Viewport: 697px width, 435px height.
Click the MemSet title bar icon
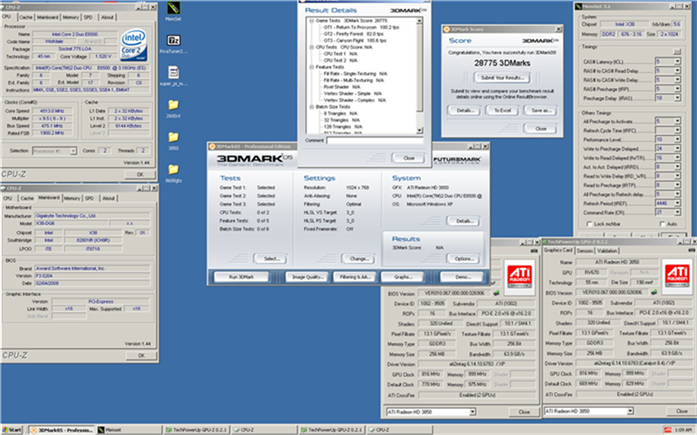point(578,7)
